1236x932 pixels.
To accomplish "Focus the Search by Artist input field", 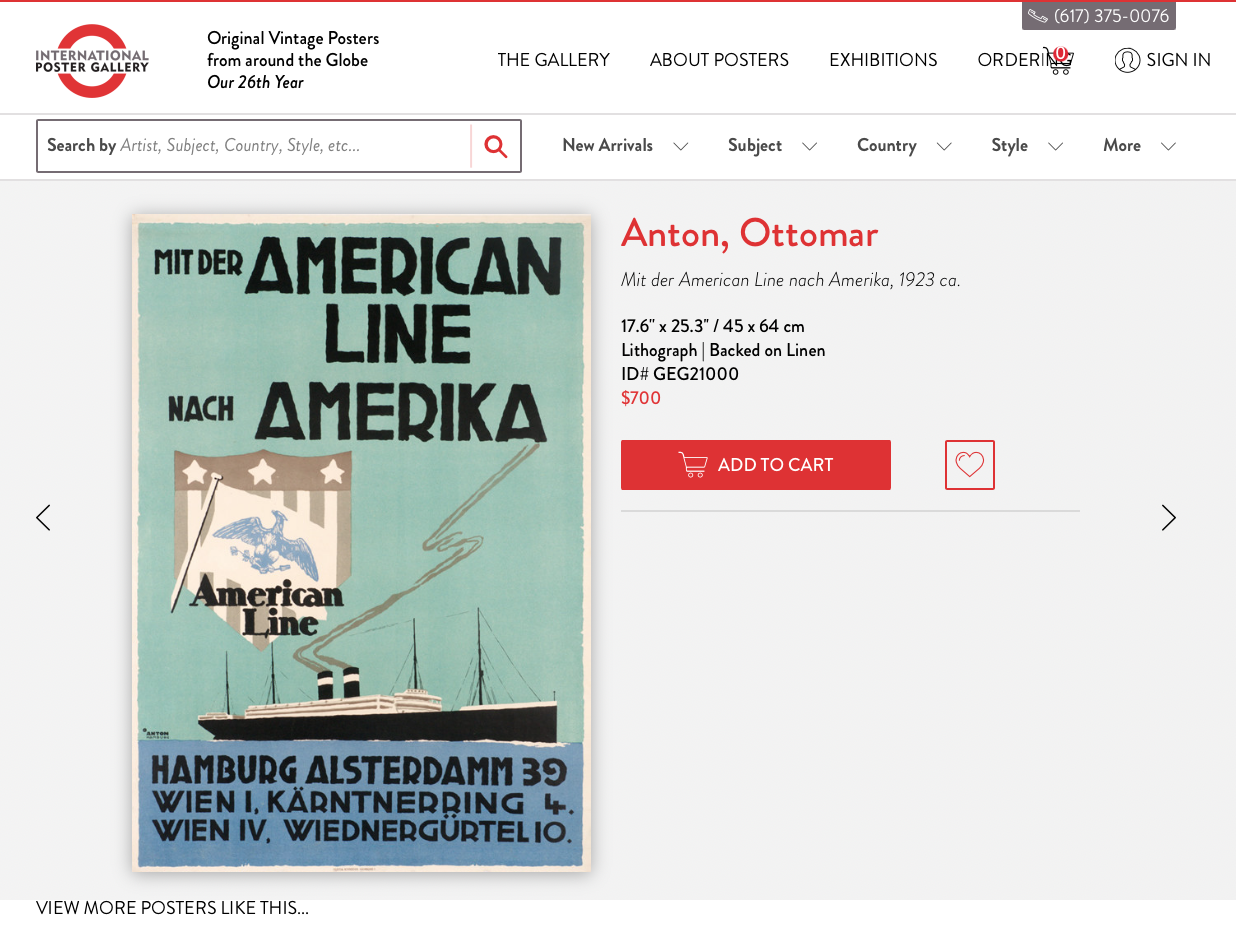I will [254, 146].
